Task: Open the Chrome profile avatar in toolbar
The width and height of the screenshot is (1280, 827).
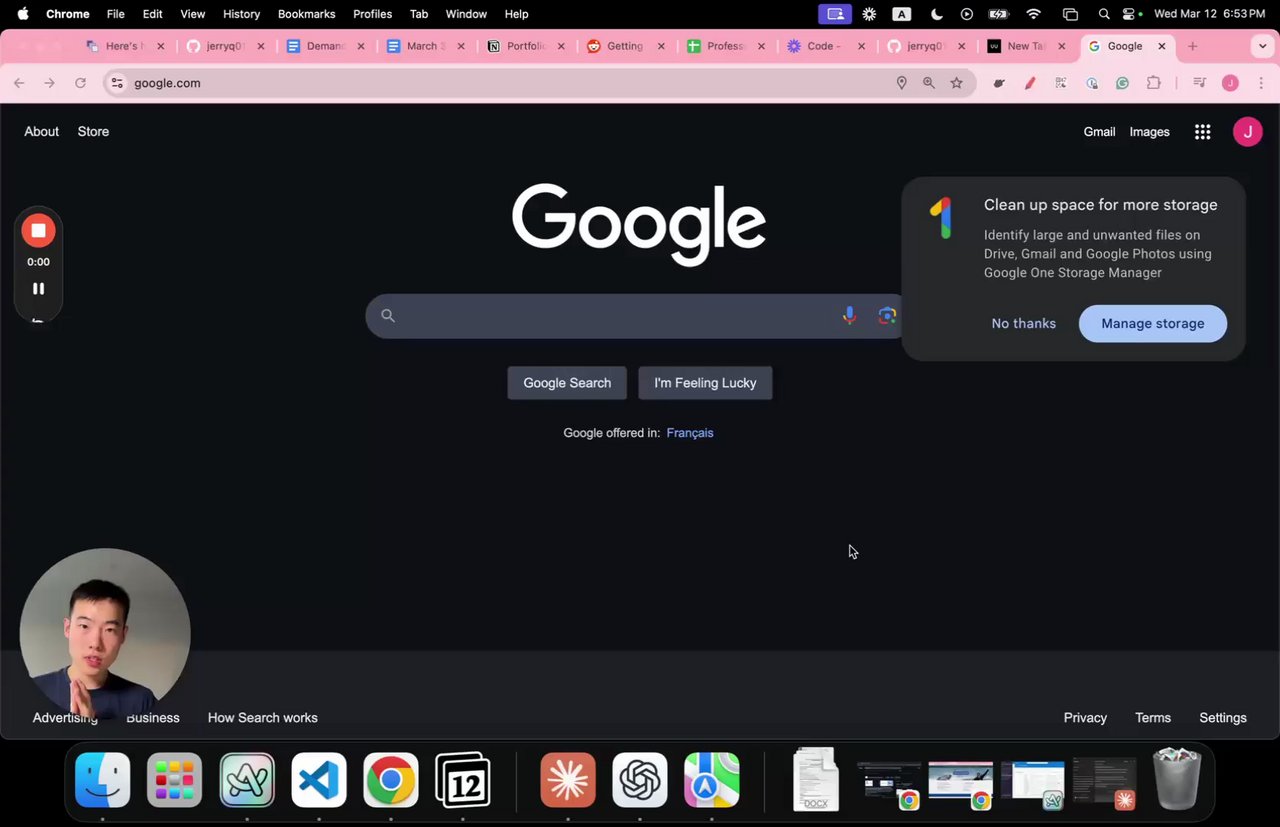Action: [x=1231, y=83]
